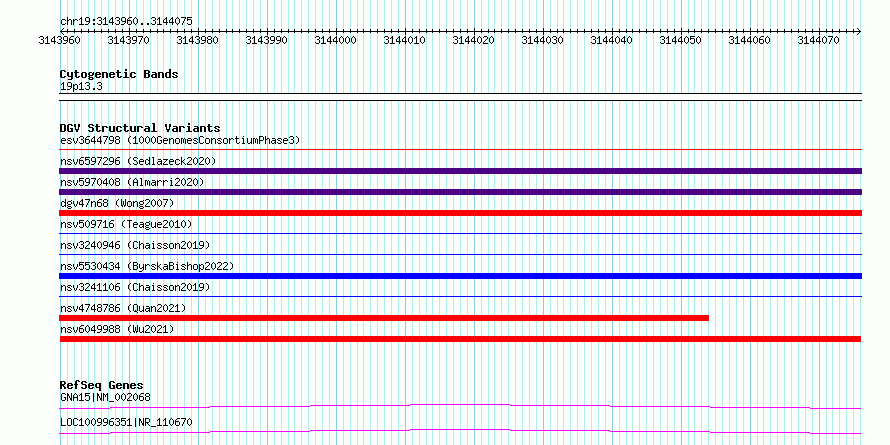Image resolution: width=890 pixels, height=445 pixels.
Task: Open variant nsv6597296 (Sedlazeck2020) label
Action: pos(138,161)
